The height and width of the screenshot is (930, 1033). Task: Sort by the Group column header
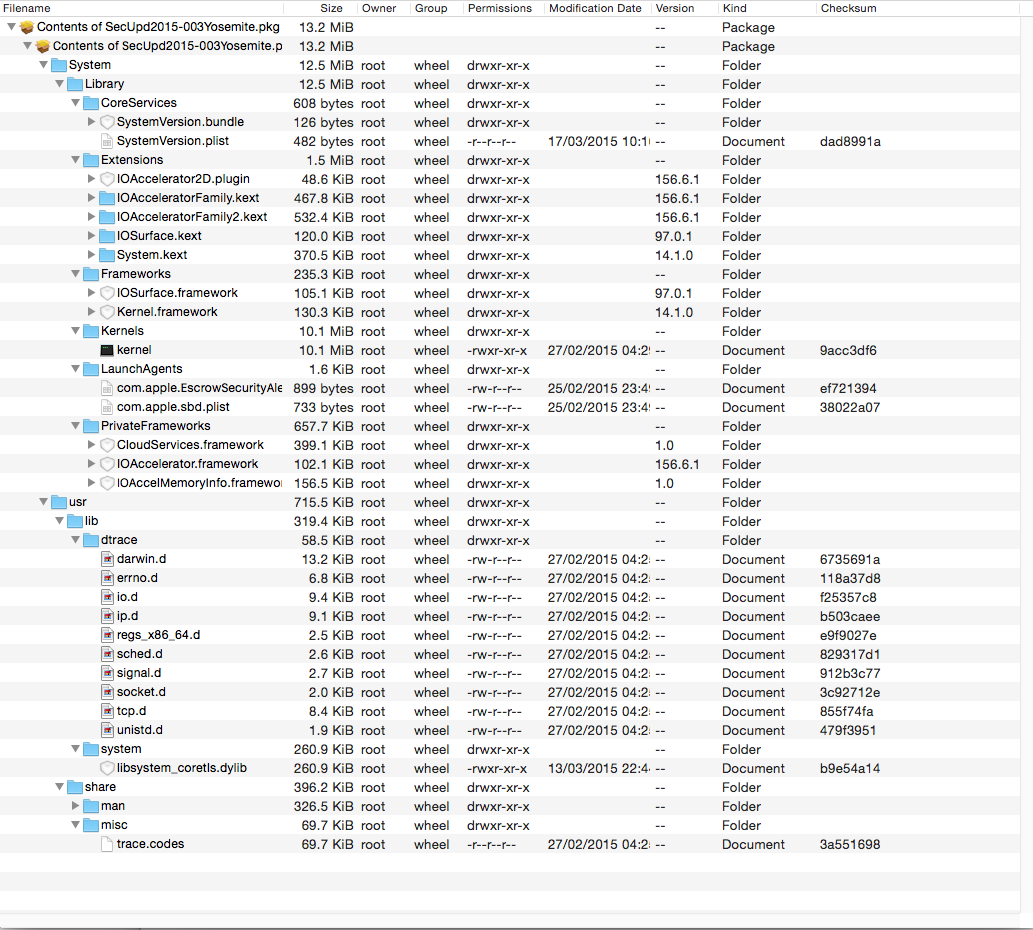click(437, 8)
